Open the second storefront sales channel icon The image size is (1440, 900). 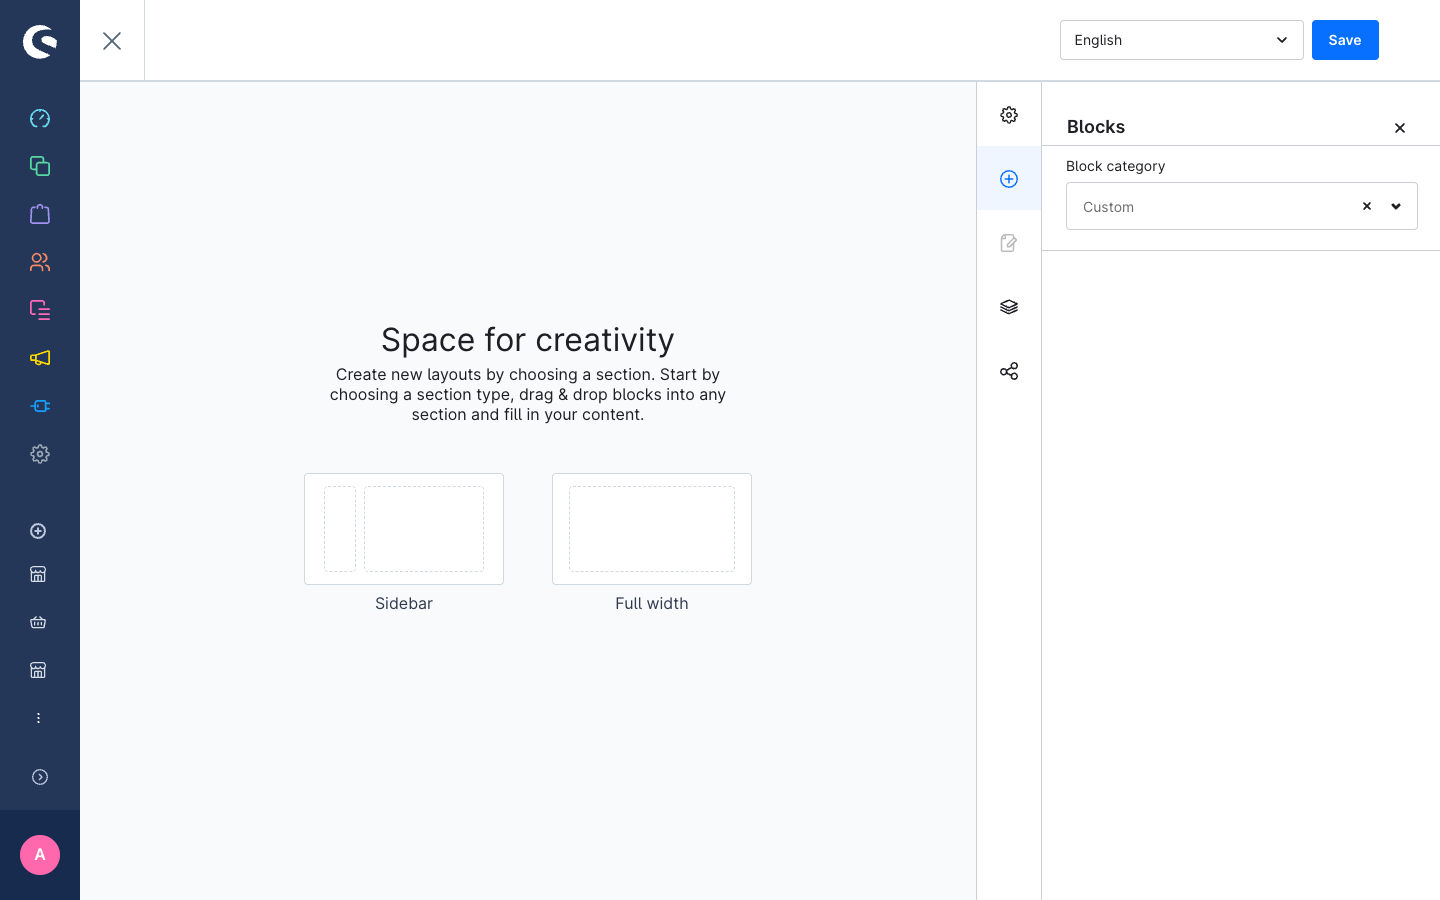tap(38, 670)
